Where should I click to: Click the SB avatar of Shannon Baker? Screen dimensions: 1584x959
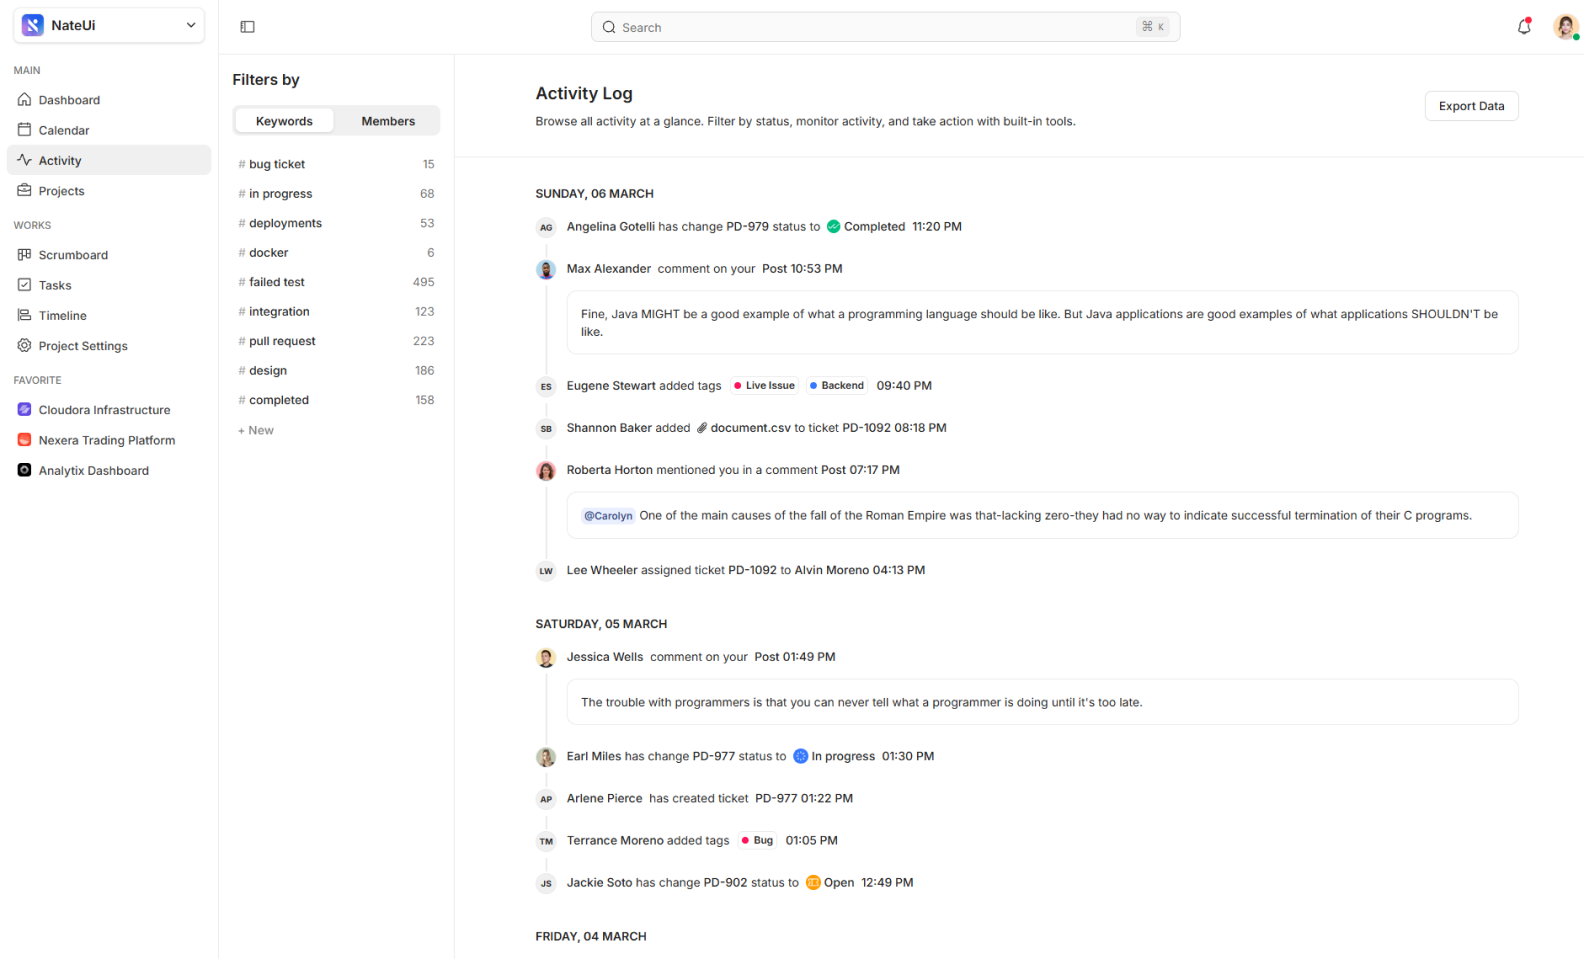[546, 428]
